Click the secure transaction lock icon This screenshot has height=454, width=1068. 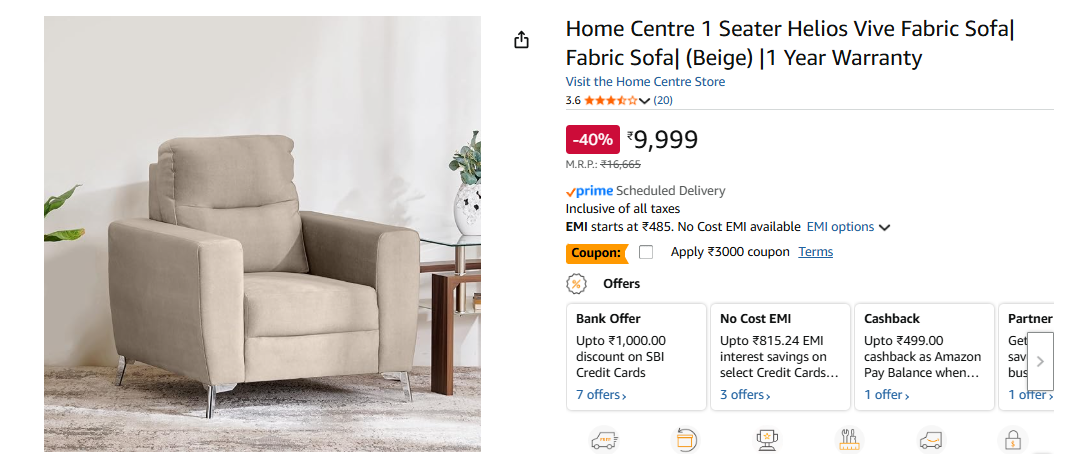pyautogui.click(x=1013, y=439)
